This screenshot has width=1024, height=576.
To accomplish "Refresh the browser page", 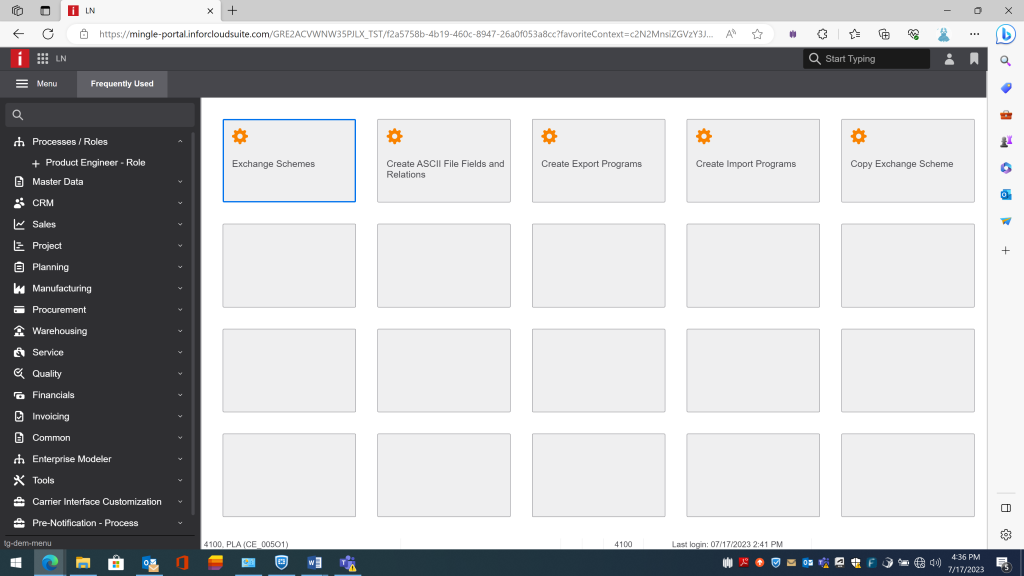I will point(48,34).
